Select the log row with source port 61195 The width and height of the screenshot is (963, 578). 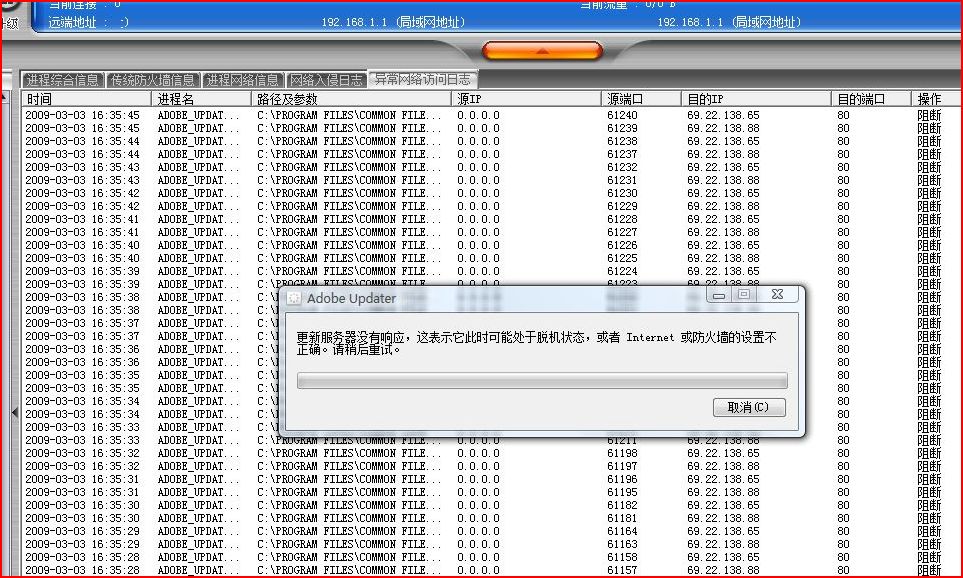tap(491, 493)
